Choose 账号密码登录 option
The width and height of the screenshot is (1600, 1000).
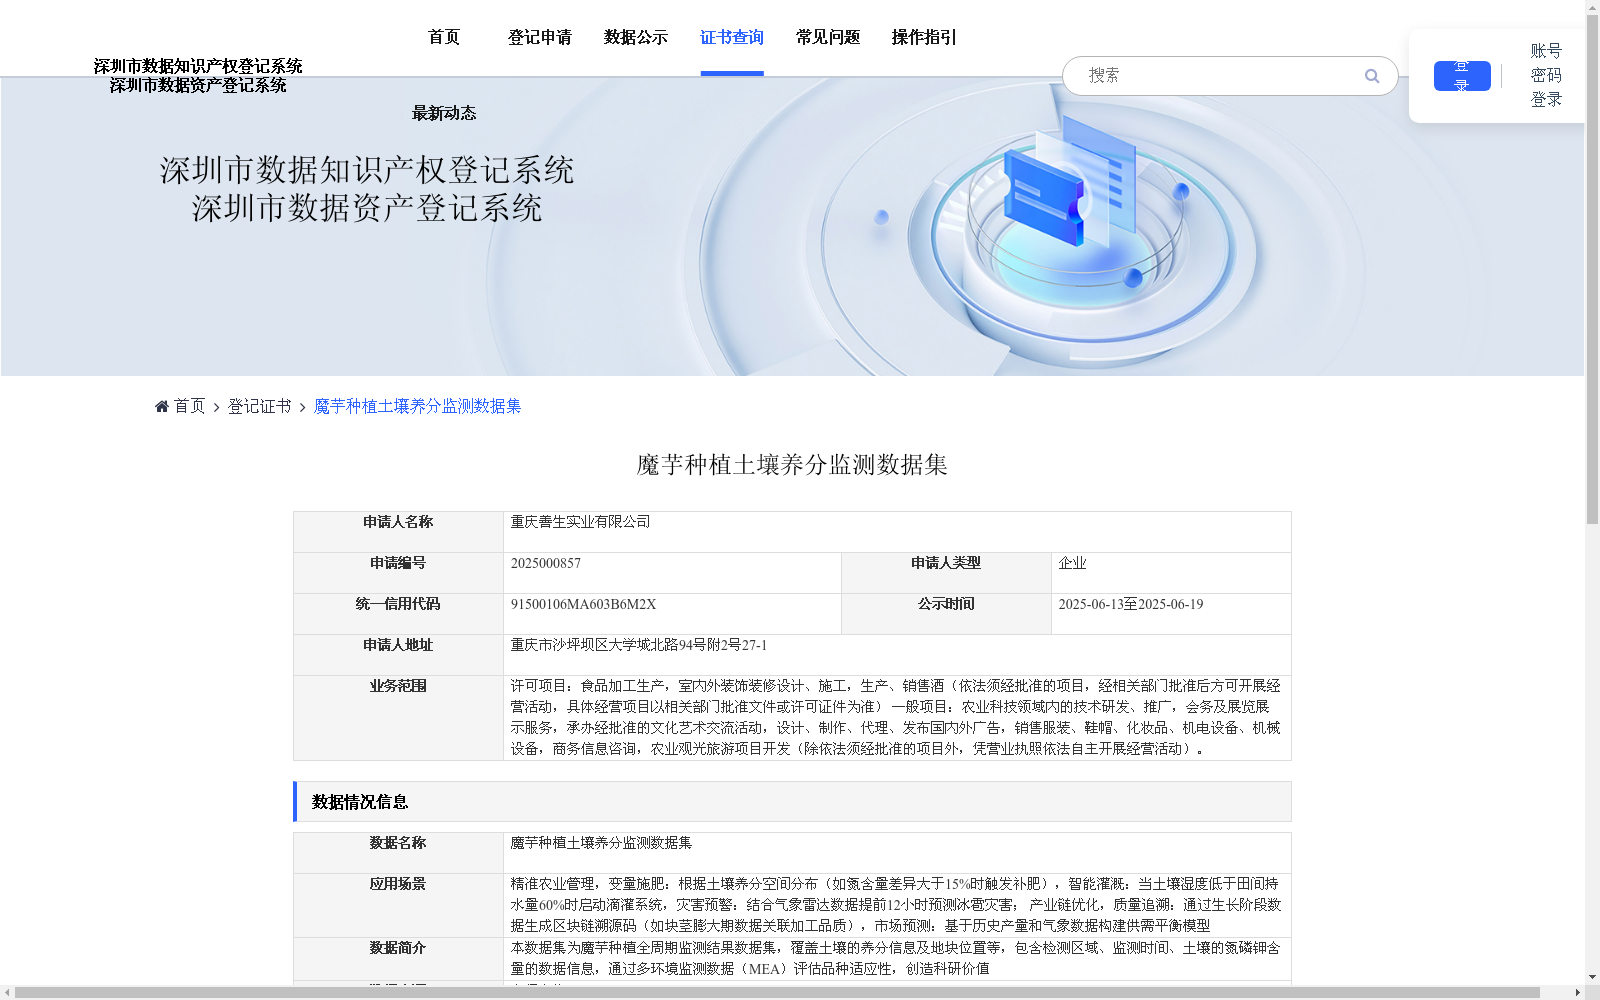pos(1546,75)
